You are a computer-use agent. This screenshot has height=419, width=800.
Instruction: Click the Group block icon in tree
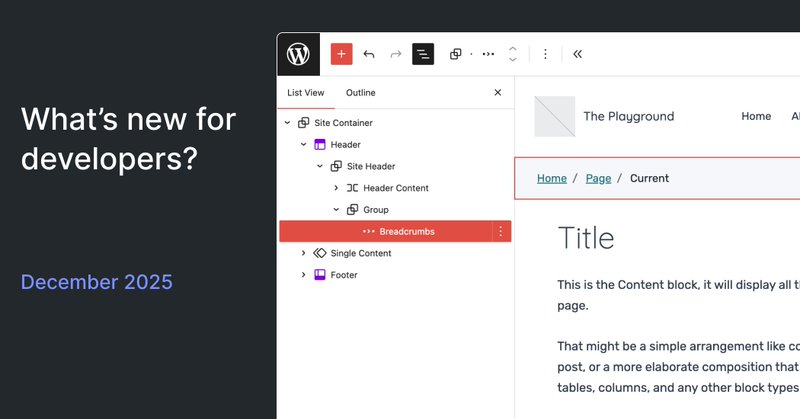[353, 209]
